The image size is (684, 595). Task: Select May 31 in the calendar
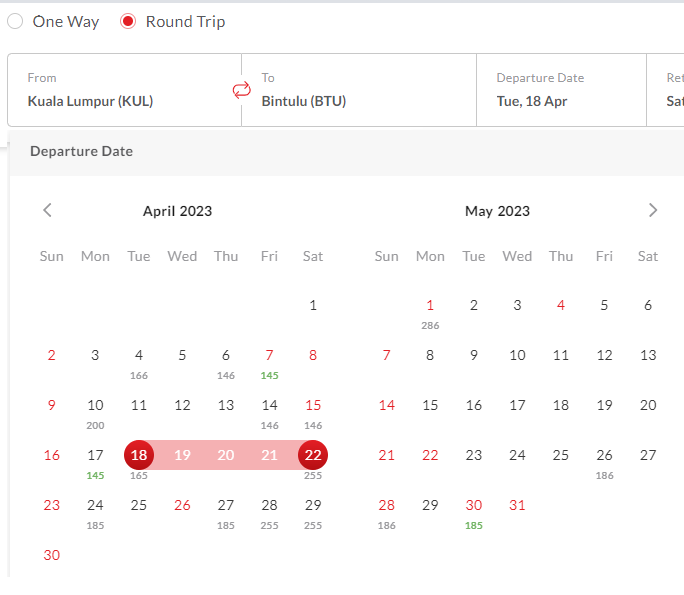point(517,505)
